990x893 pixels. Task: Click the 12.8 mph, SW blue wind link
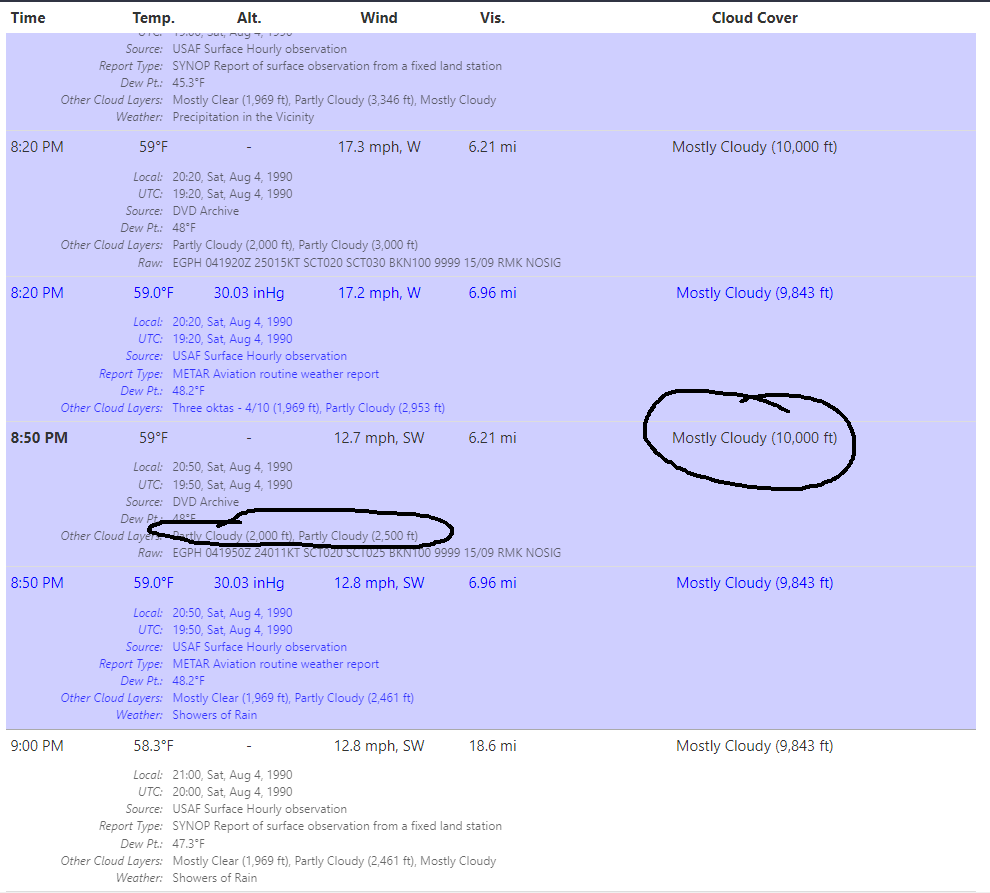(379, 583)
